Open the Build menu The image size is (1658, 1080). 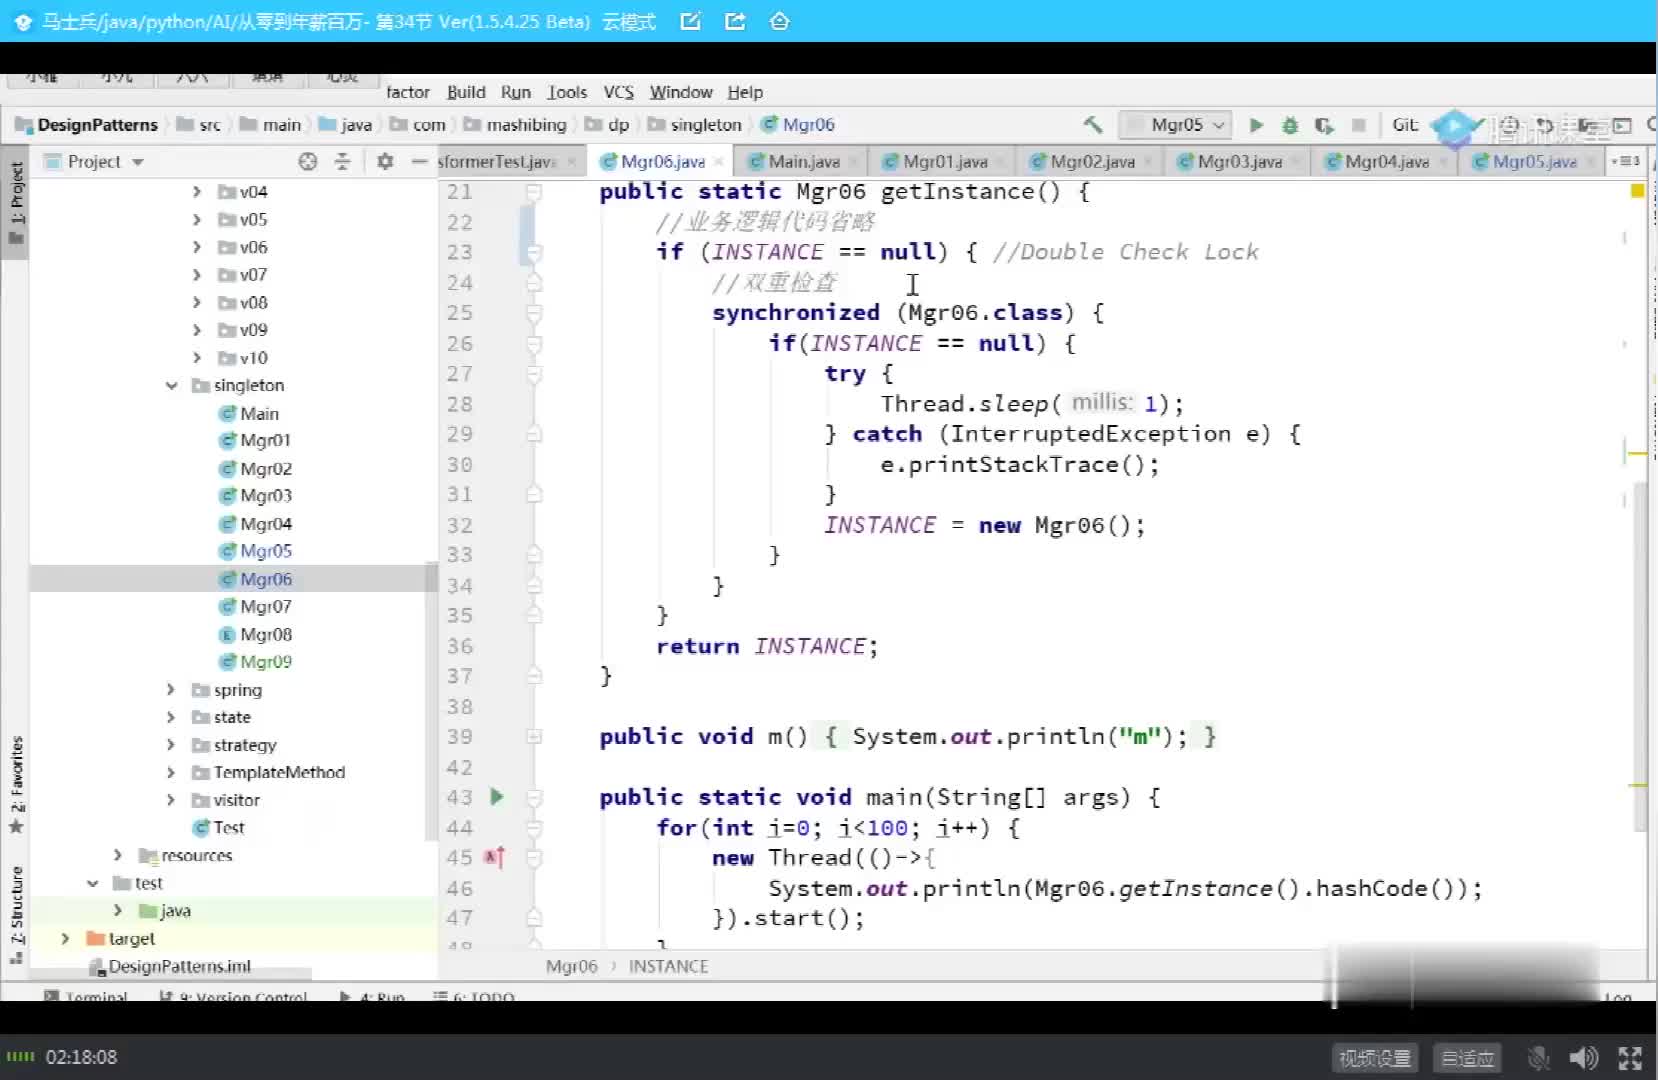(466, 92)
